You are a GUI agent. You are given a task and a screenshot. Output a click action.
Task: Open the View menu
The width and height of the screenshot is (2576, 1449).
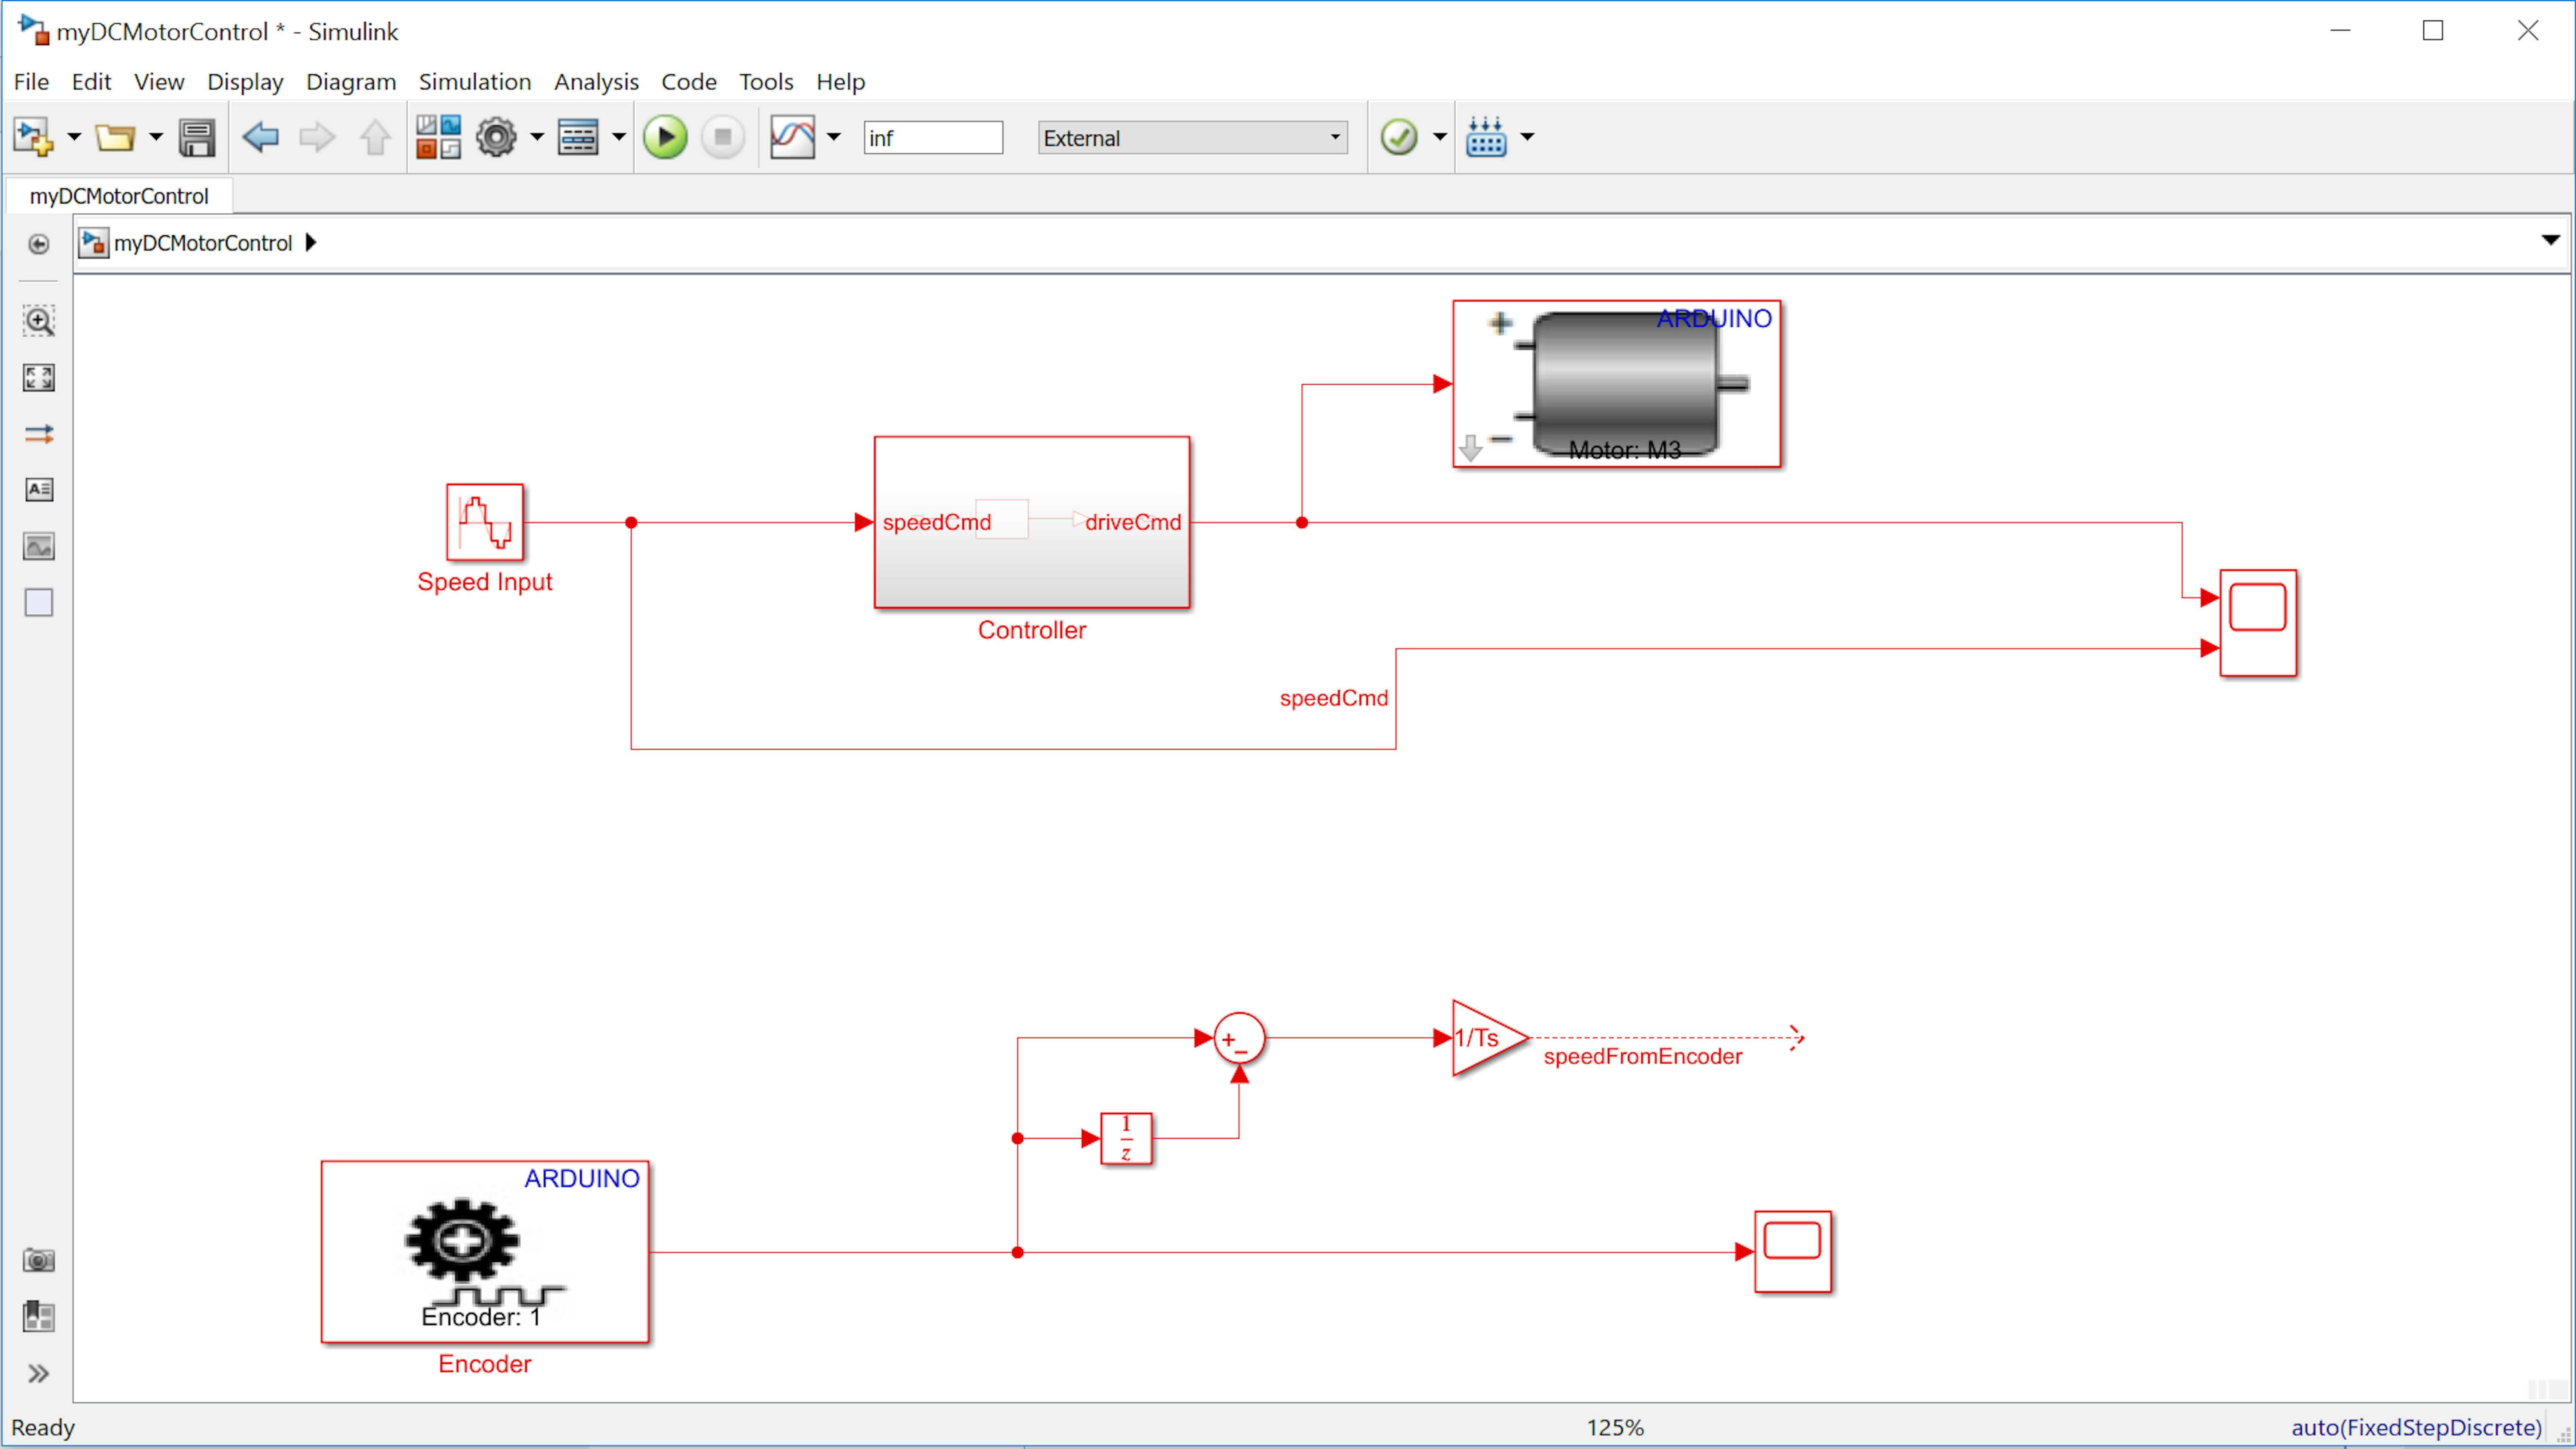tap(159, 82)
